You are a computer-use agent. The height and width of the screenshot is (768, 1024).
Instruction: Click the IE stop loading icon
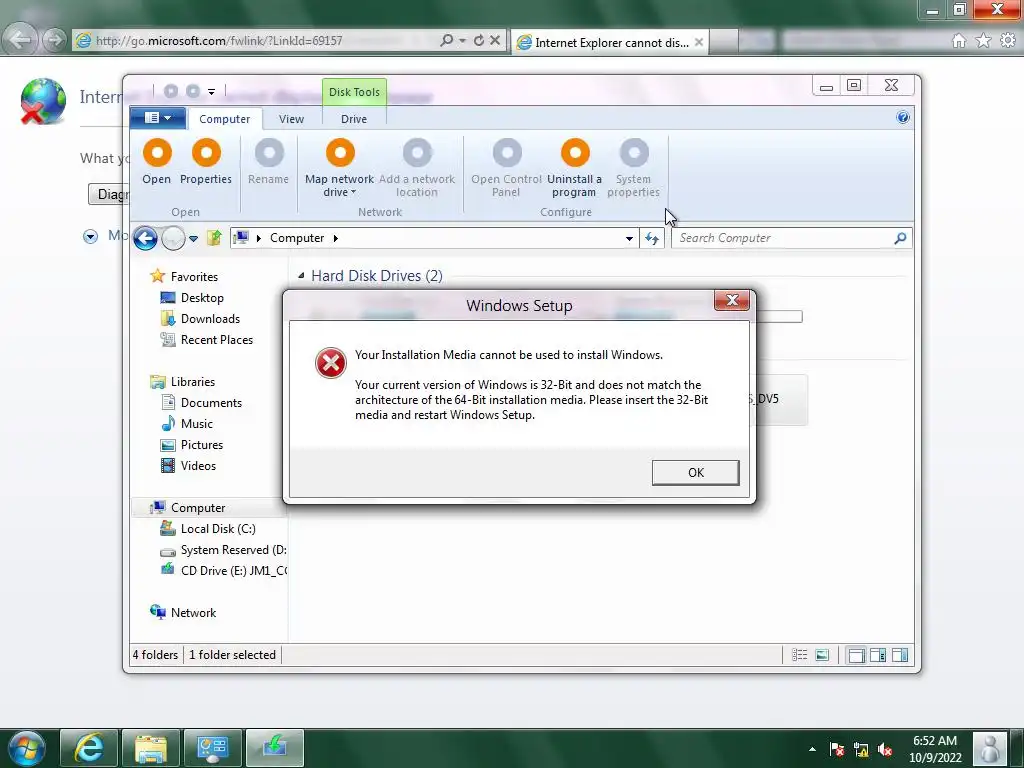click(495, 40)
